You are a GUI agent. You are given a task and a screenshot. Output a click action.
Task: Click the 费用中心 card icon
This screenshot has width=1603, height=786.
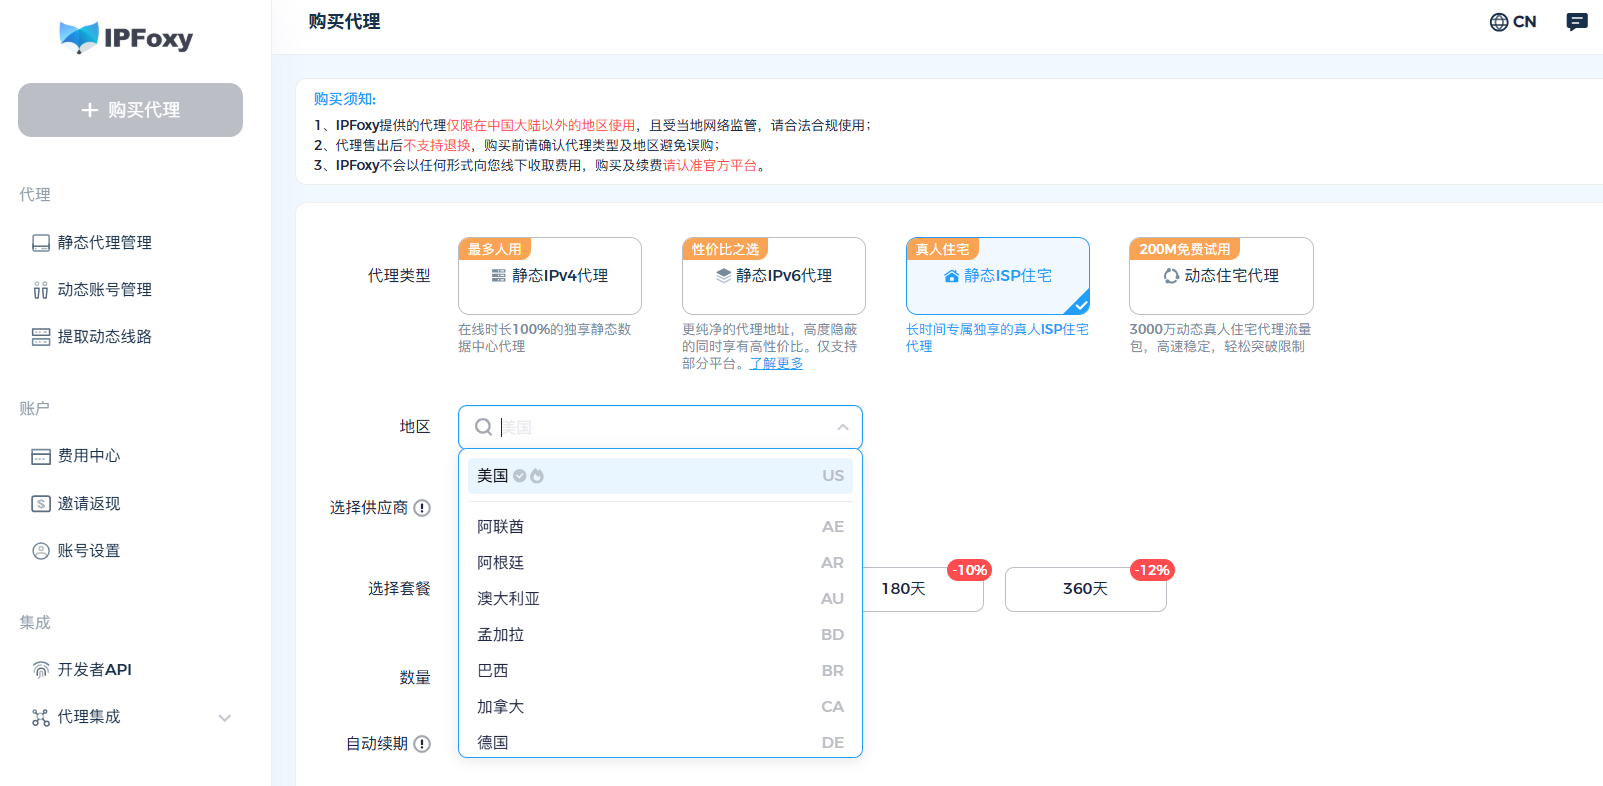click(41, 456)
